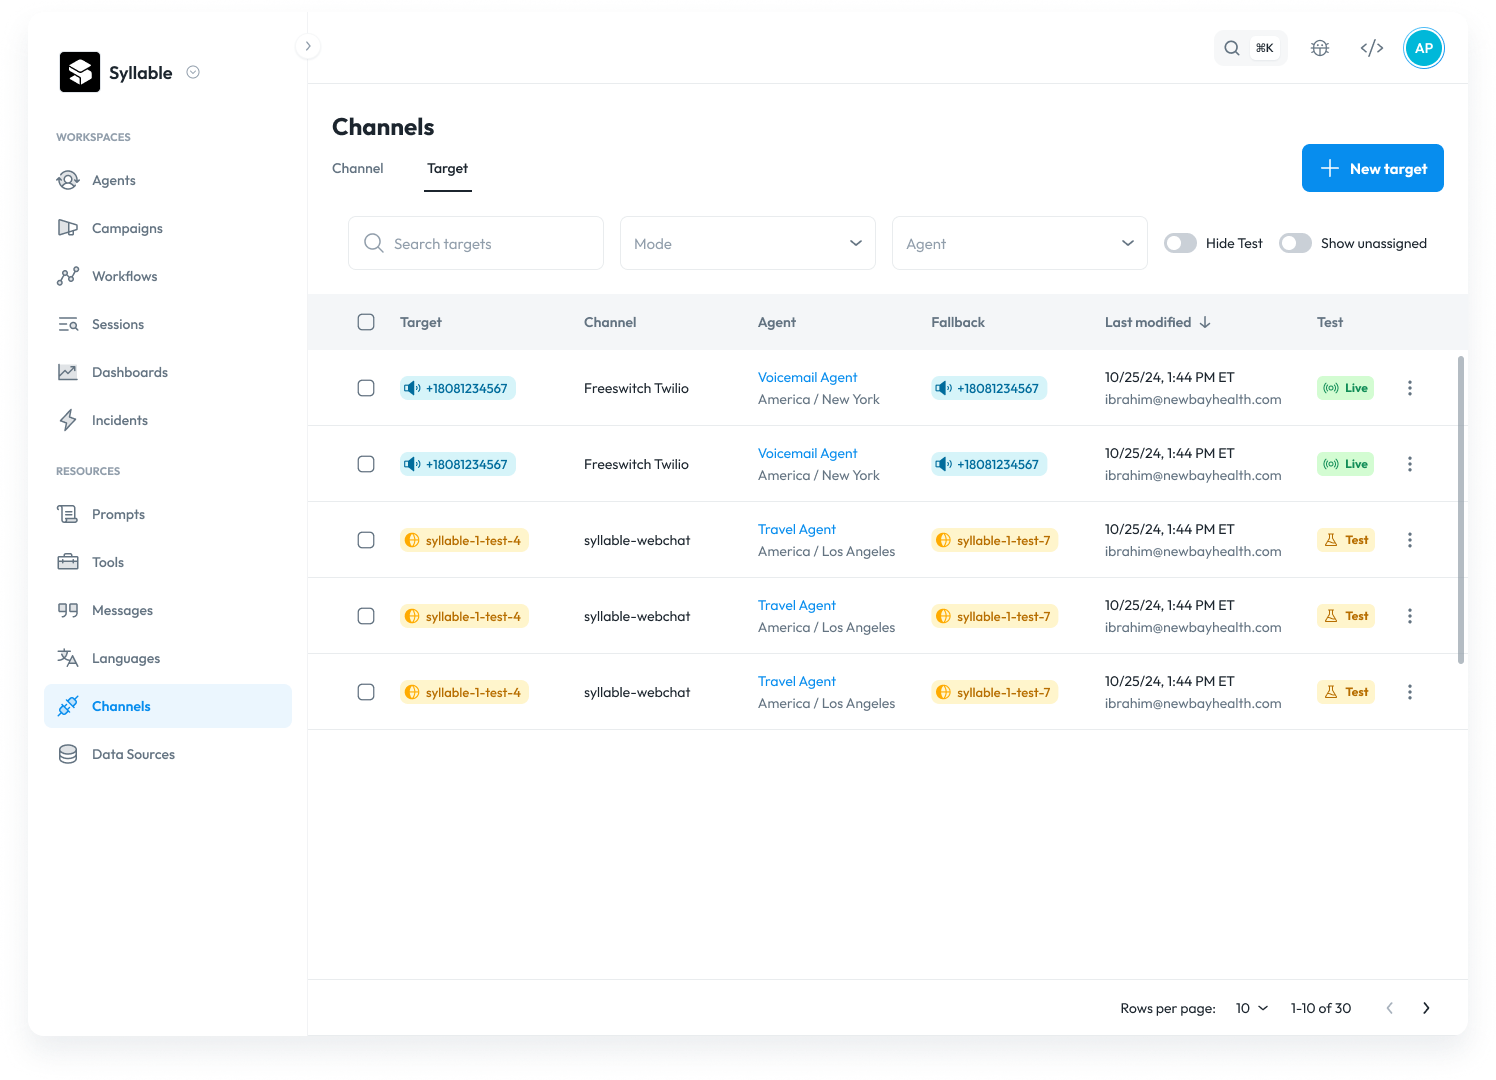Click the New target button
Viewport: 1496px width, 1080px height.
pyautogui.click(x=1373, y=168)
